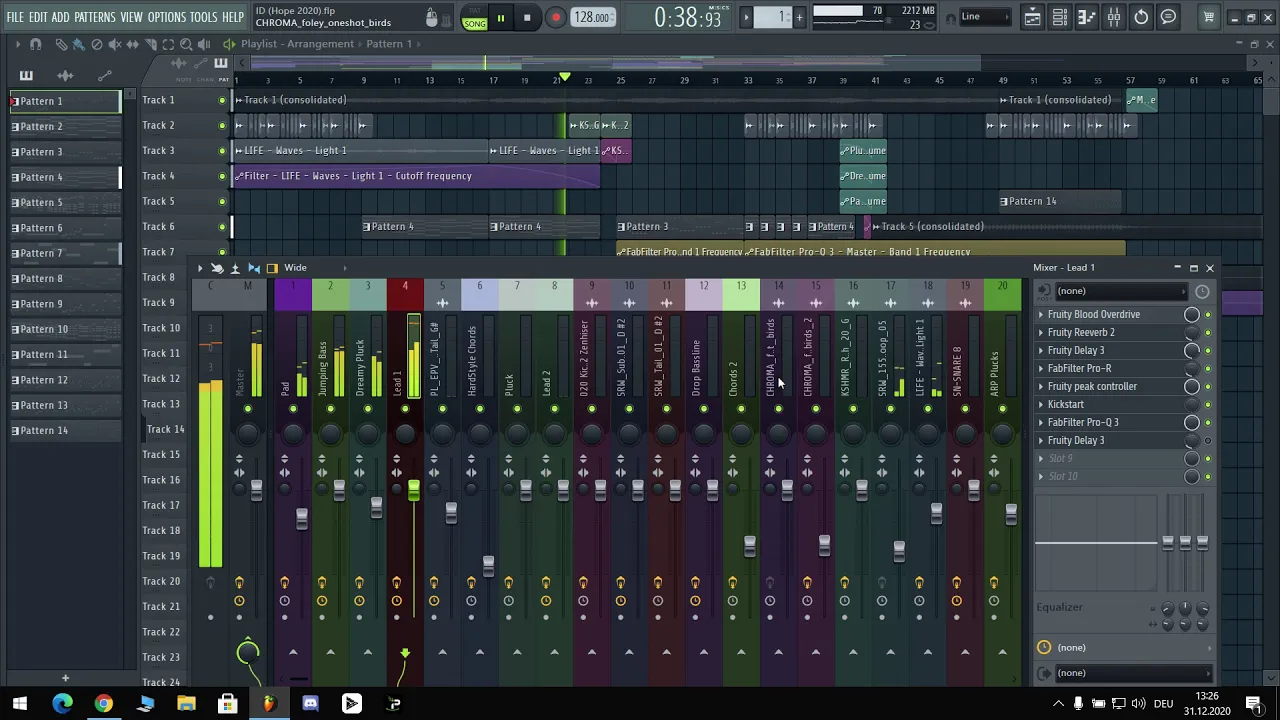Stop playback with the stop button
Viewport: 1280px width, 720px height.
pos(527,18)
